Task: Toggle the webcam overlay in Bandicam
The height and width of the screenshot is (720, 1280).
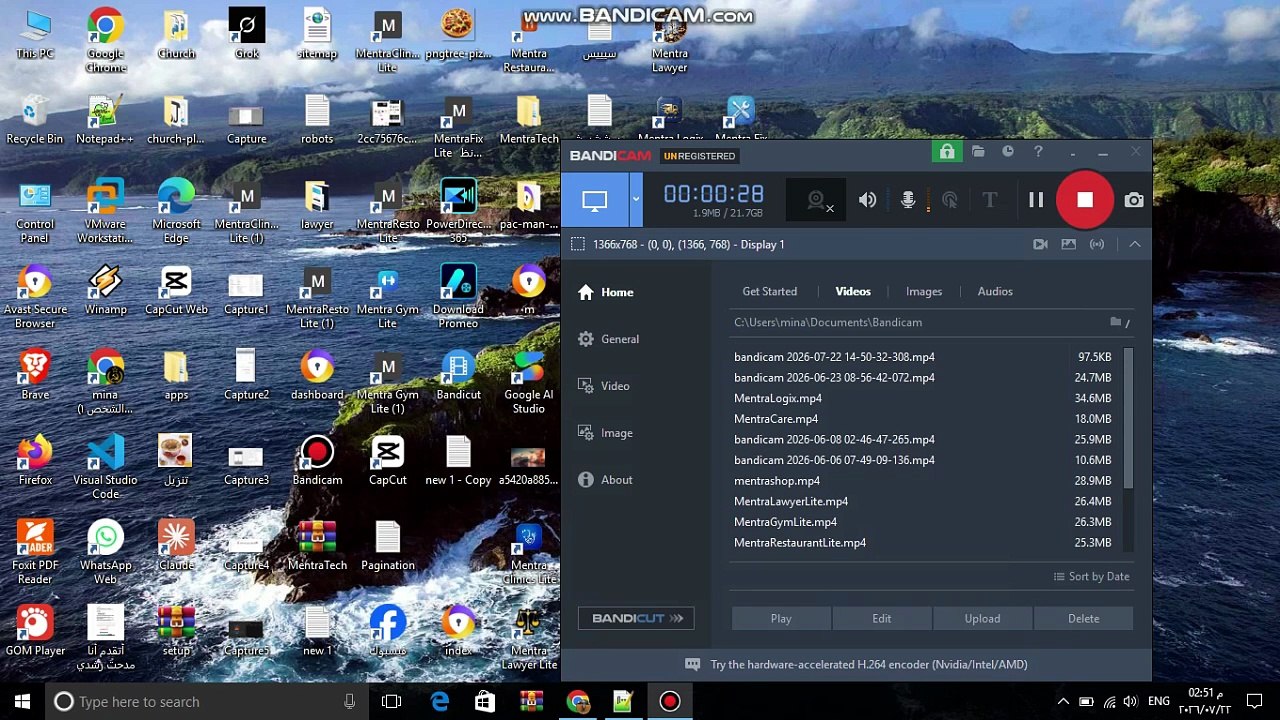Action: (817, 200)
